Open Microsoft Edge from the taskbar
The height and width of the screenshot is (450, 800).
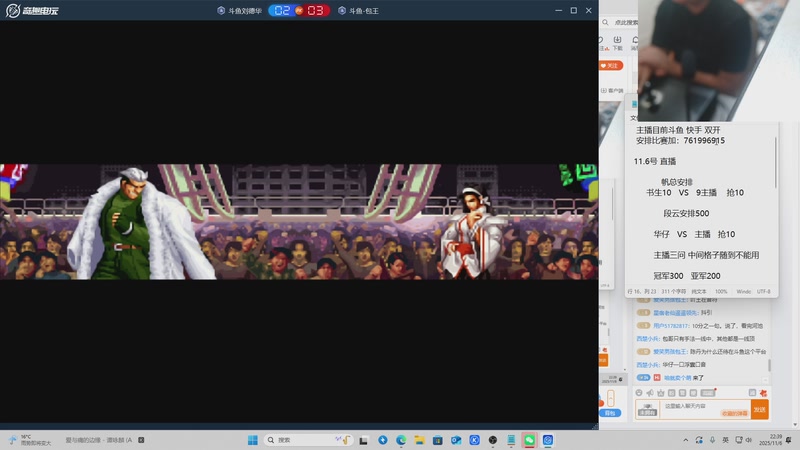[401, 440]
